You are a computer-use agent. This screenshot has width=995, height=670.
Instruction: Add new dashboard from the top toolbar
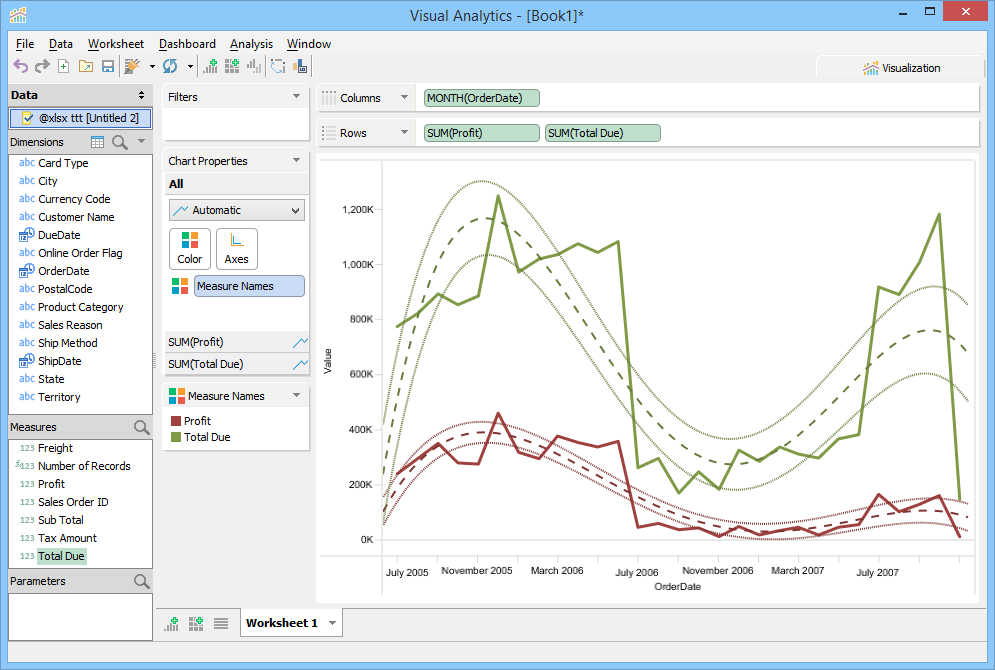pyautogui.click(x=232, y=66)
